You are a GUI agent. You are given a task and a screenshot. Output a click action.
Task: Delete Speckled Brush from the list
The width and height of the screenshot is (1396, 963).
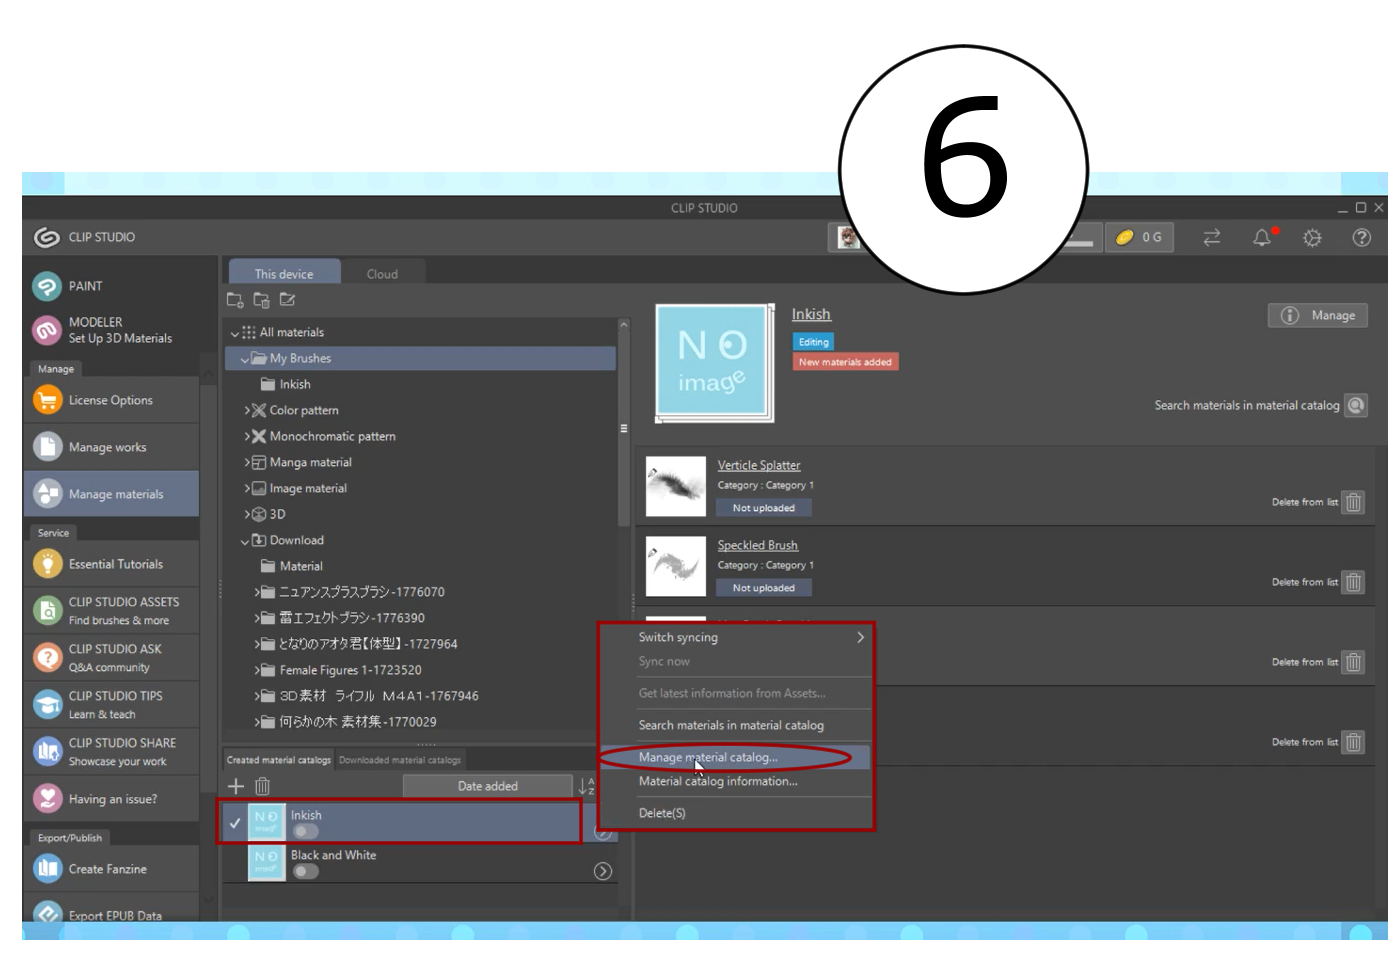point(1353,582)
